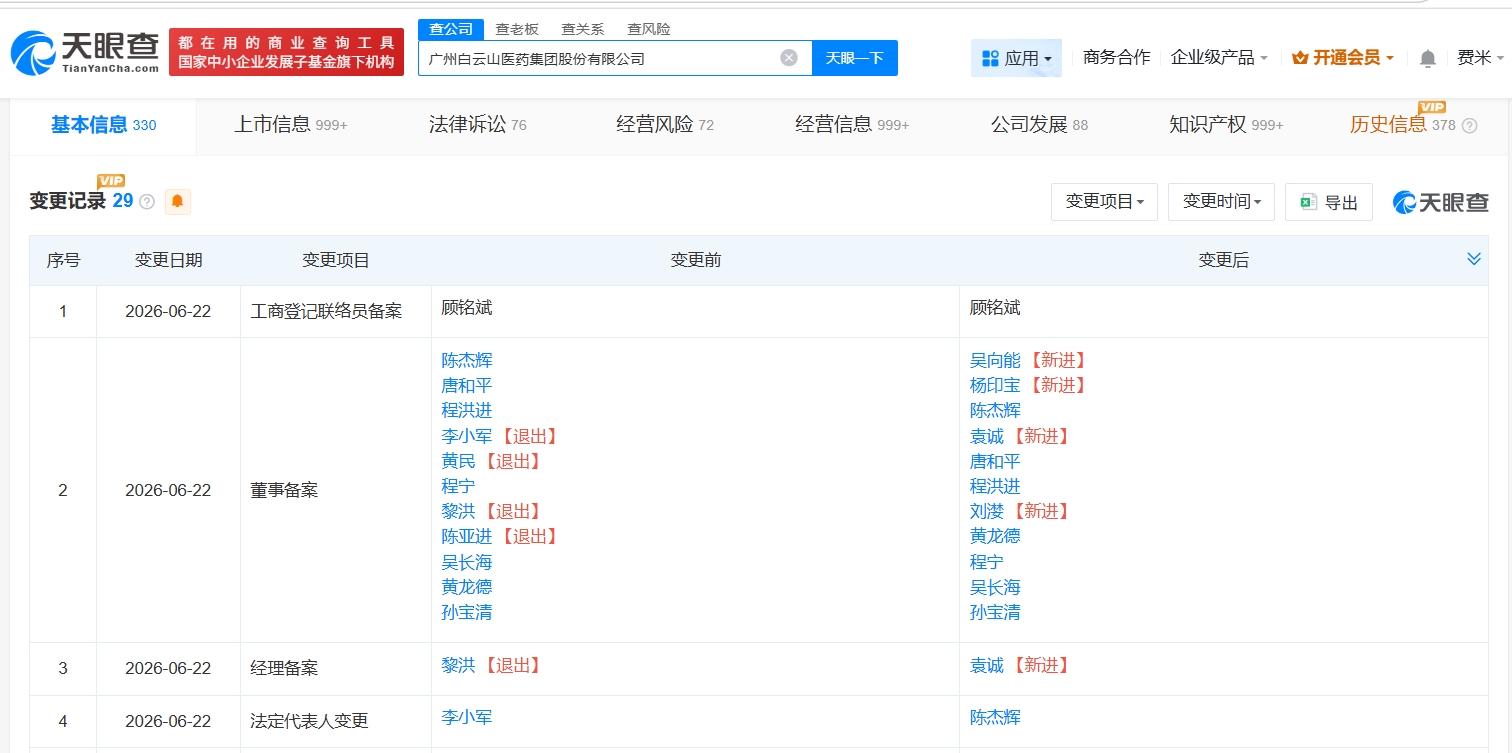Image resolution: width=1512 pixels, height=753 pixels.
Task: Click the 天眼一下 search button
Action: (855, 58)
